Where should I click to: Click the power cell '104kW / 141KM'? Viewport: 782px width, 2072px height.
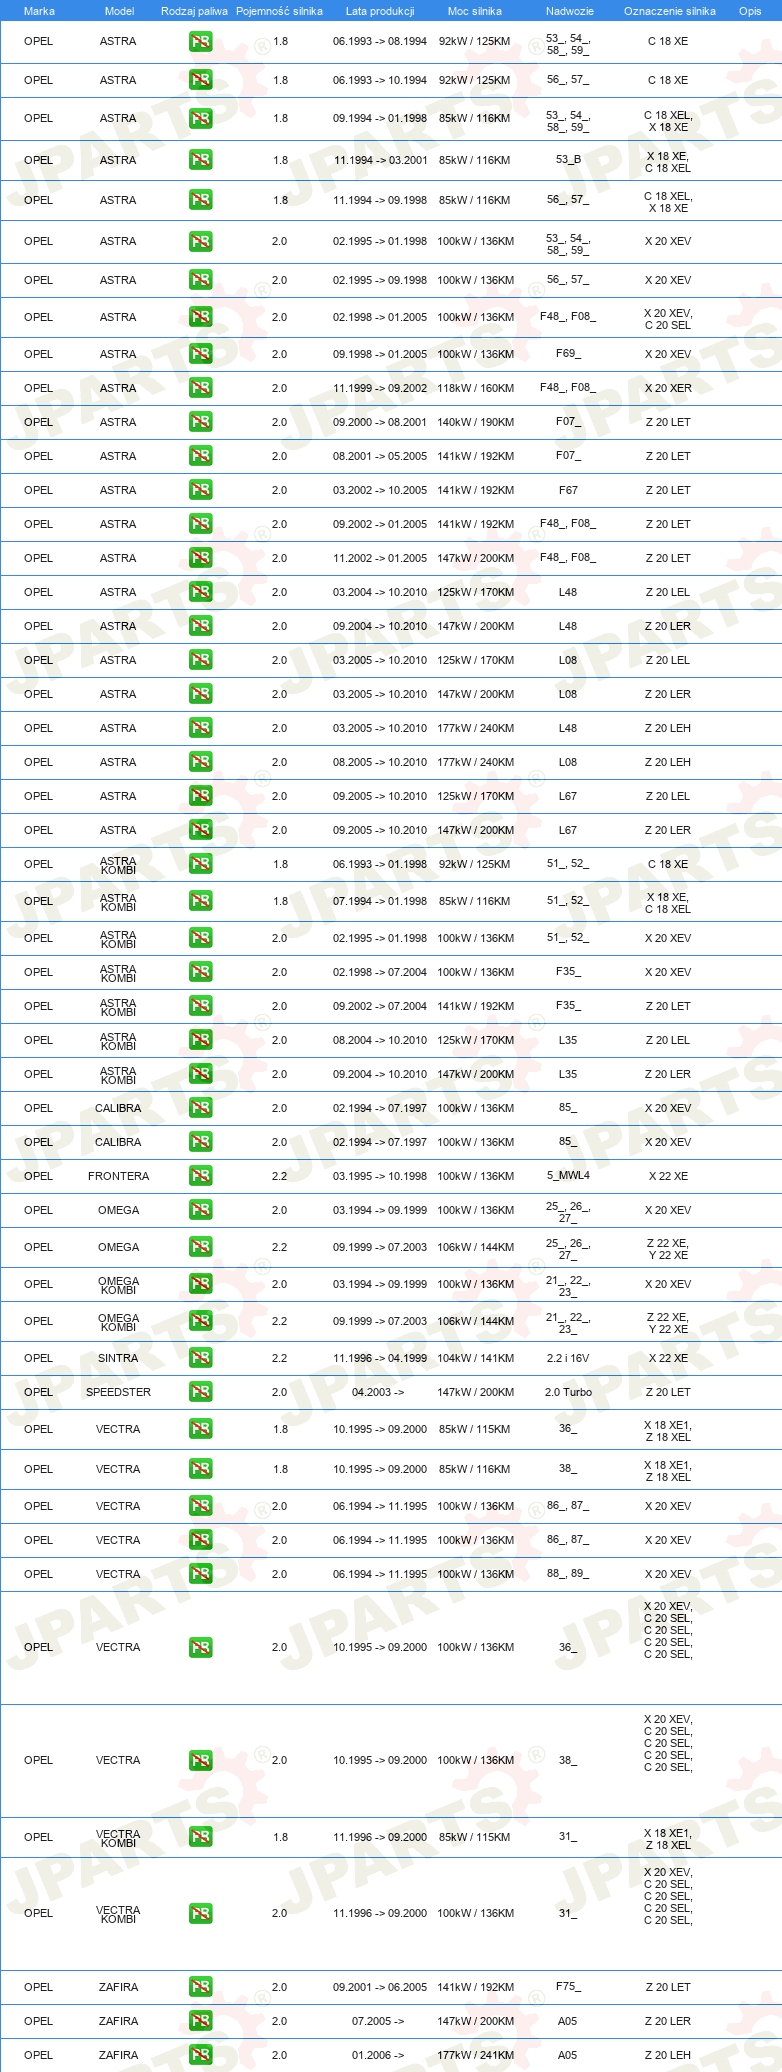476,1358
